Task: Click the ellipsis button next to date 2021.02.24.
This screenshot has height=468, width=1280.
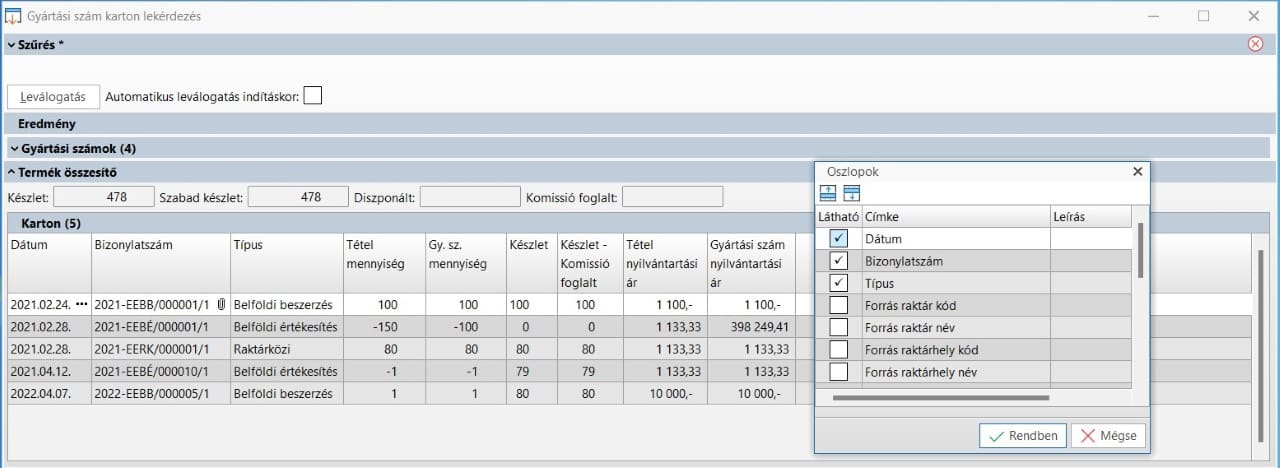Action: click(x=82, y=304)
